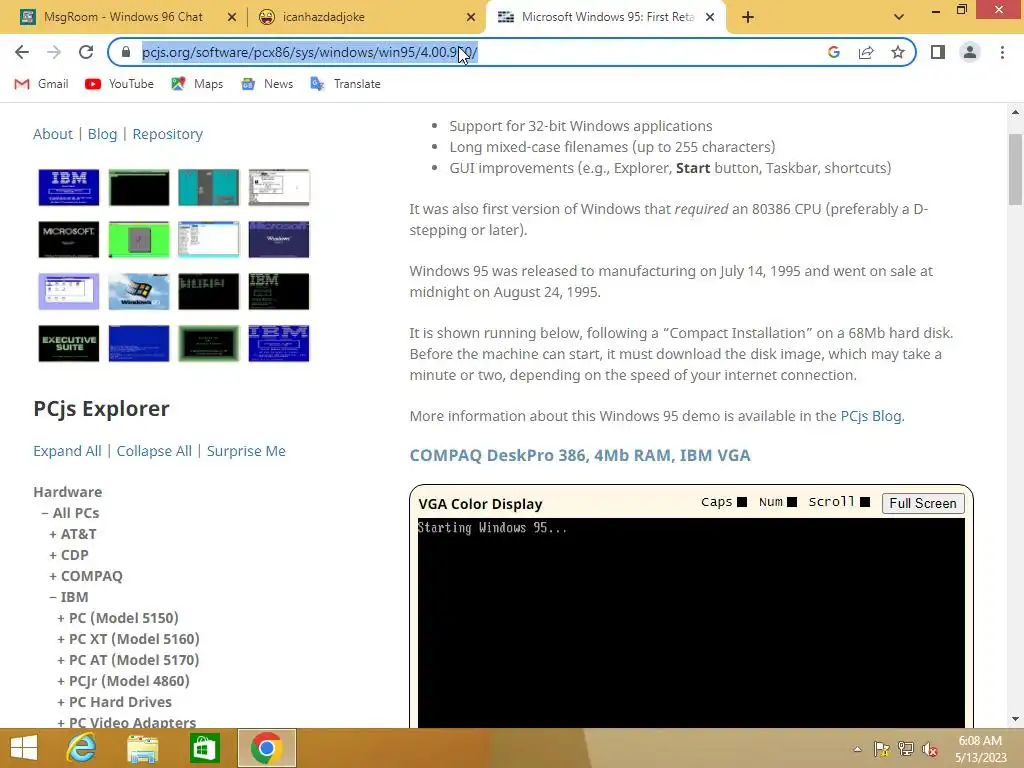
Task: Open the Maps bookmark
Action: point(197,84)
